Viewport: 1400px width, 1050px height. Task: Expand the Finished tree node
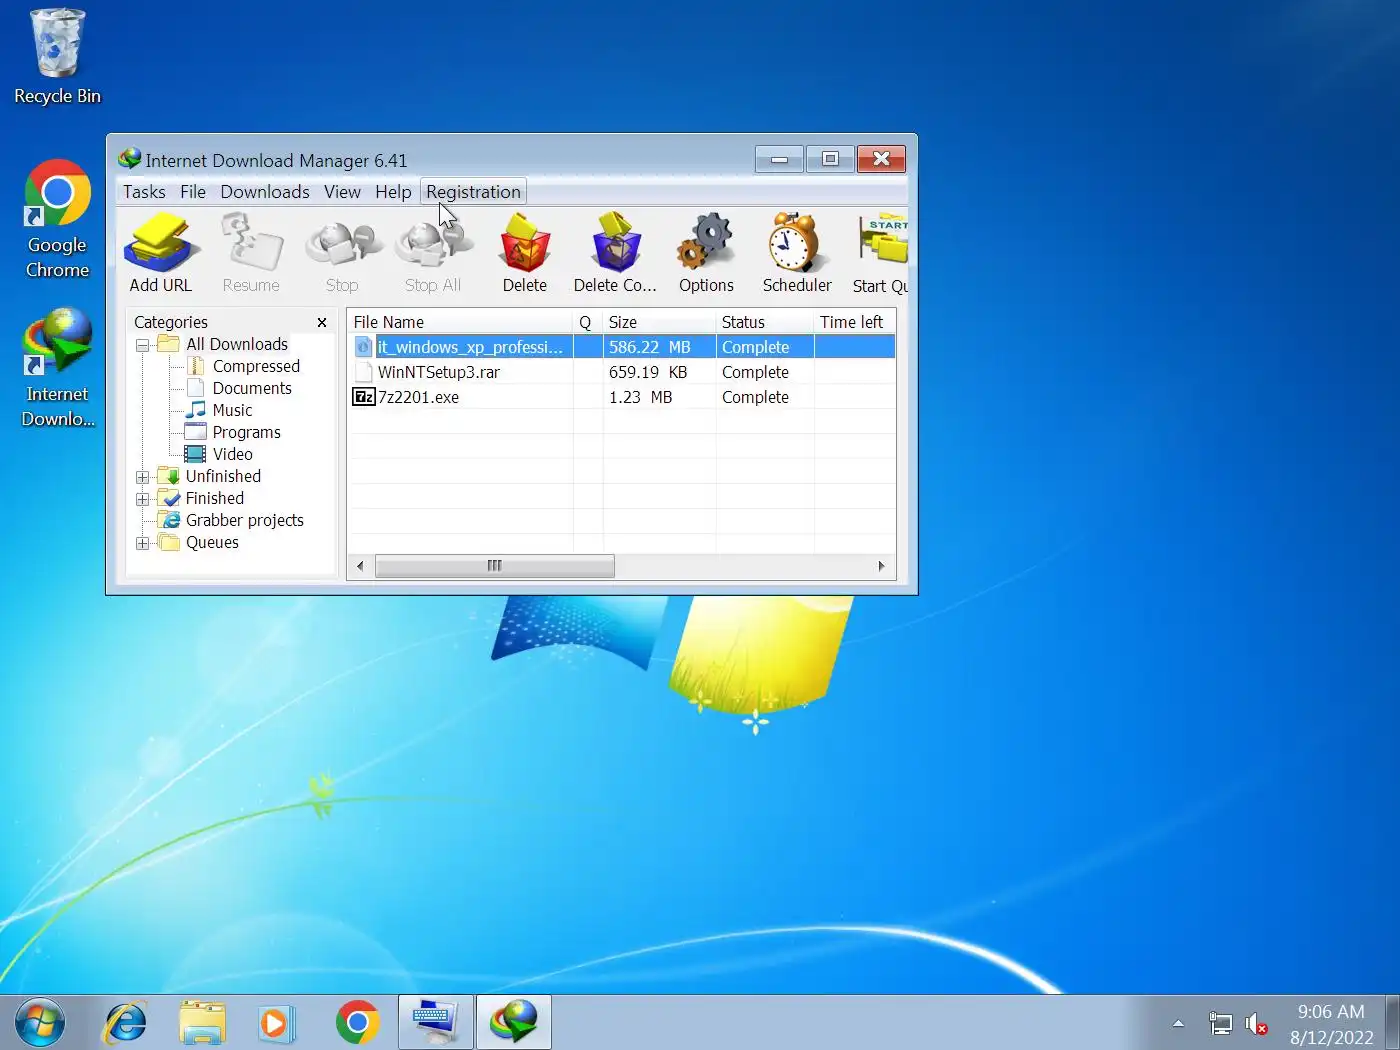pyautogui.click(x=143, y=499)
